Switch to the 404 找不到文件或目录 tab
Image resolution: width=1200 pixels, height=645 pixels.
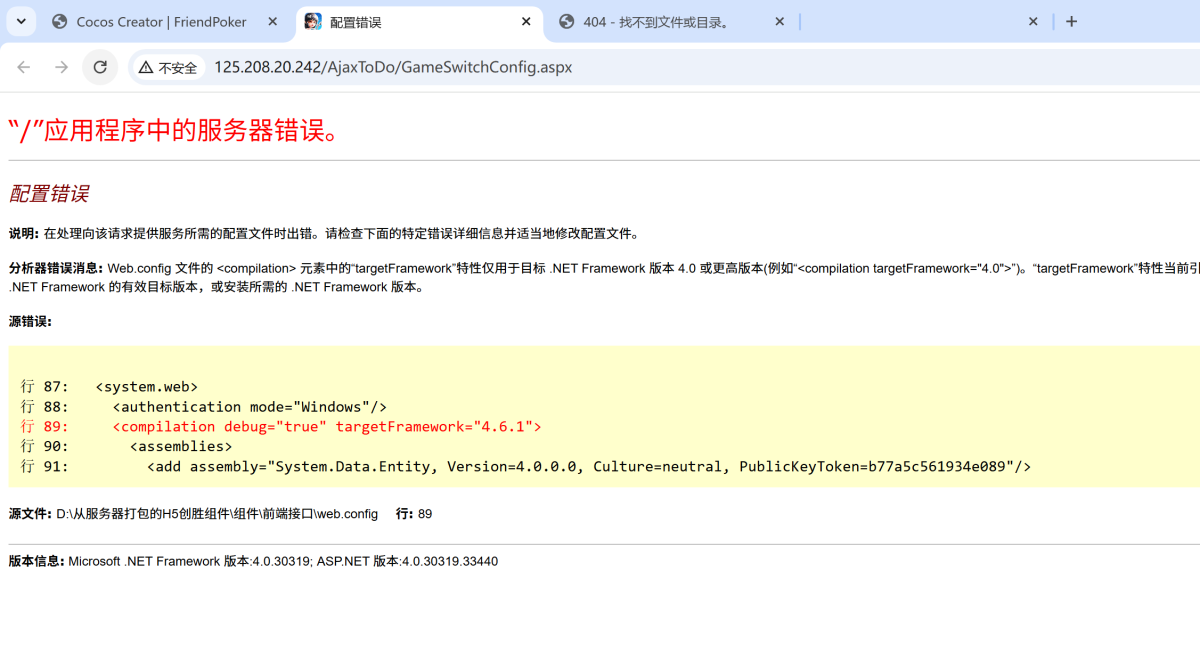point(672,22)
